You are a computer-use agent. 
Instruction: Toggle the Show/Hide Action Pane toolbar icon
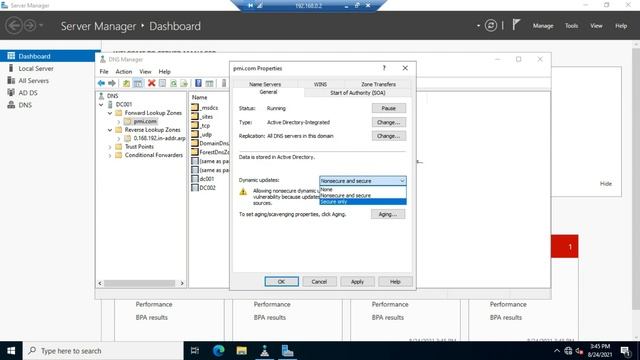pyautogui.click(x=209, y=83)
